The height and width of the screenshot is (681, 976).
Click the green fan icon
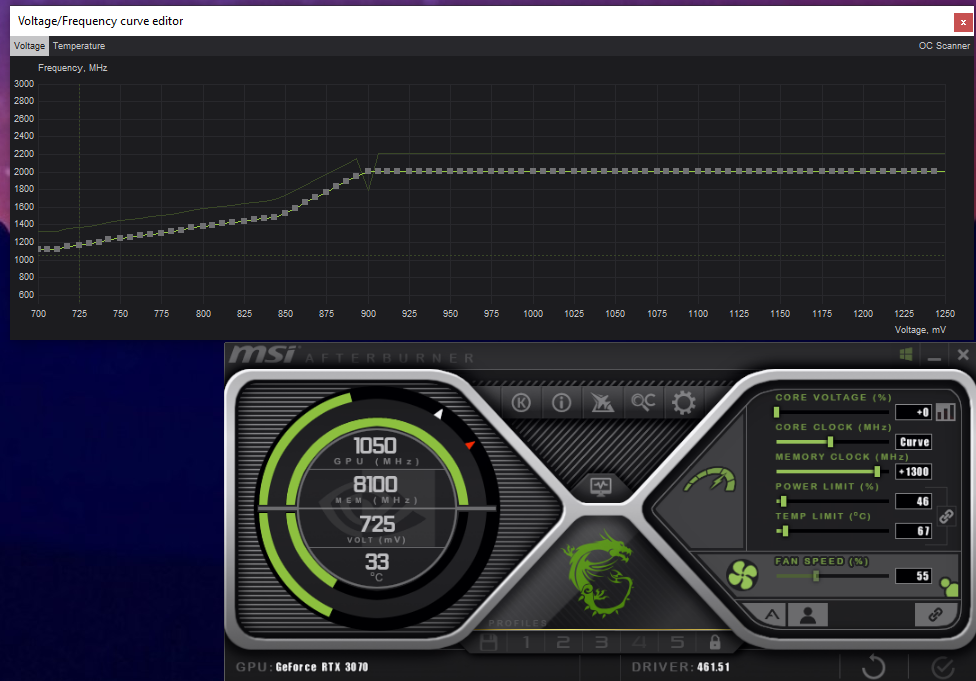[x=743, y=574]
